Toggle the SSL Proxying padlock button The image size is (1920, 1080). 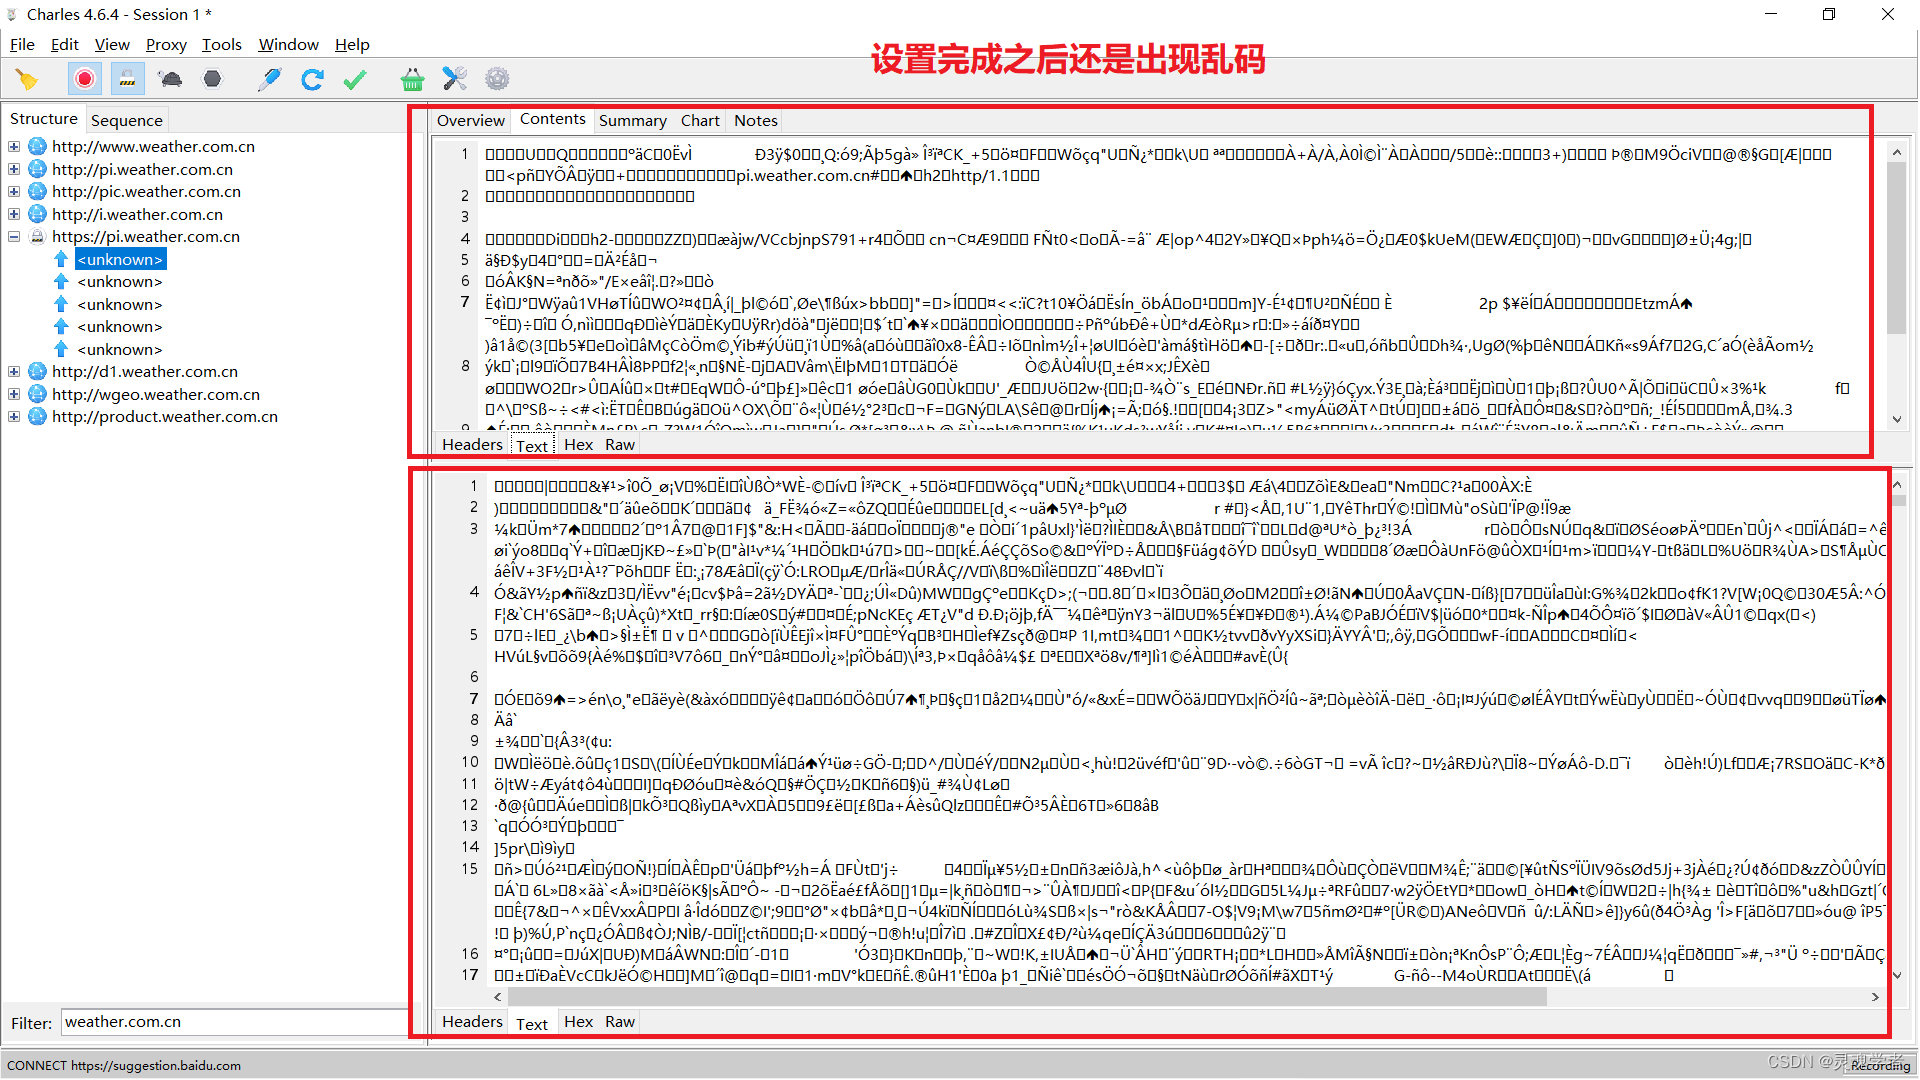(127, 79)
